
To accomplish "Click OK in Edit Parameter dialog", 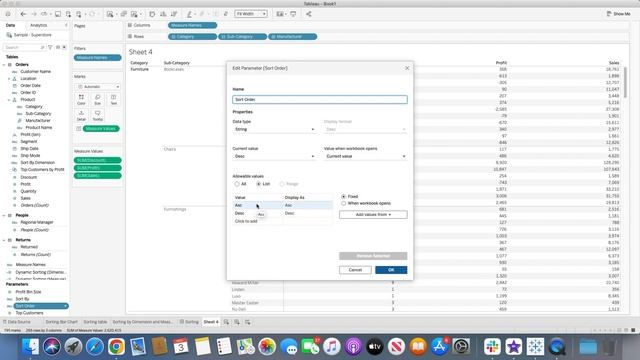I will (391, 270).
